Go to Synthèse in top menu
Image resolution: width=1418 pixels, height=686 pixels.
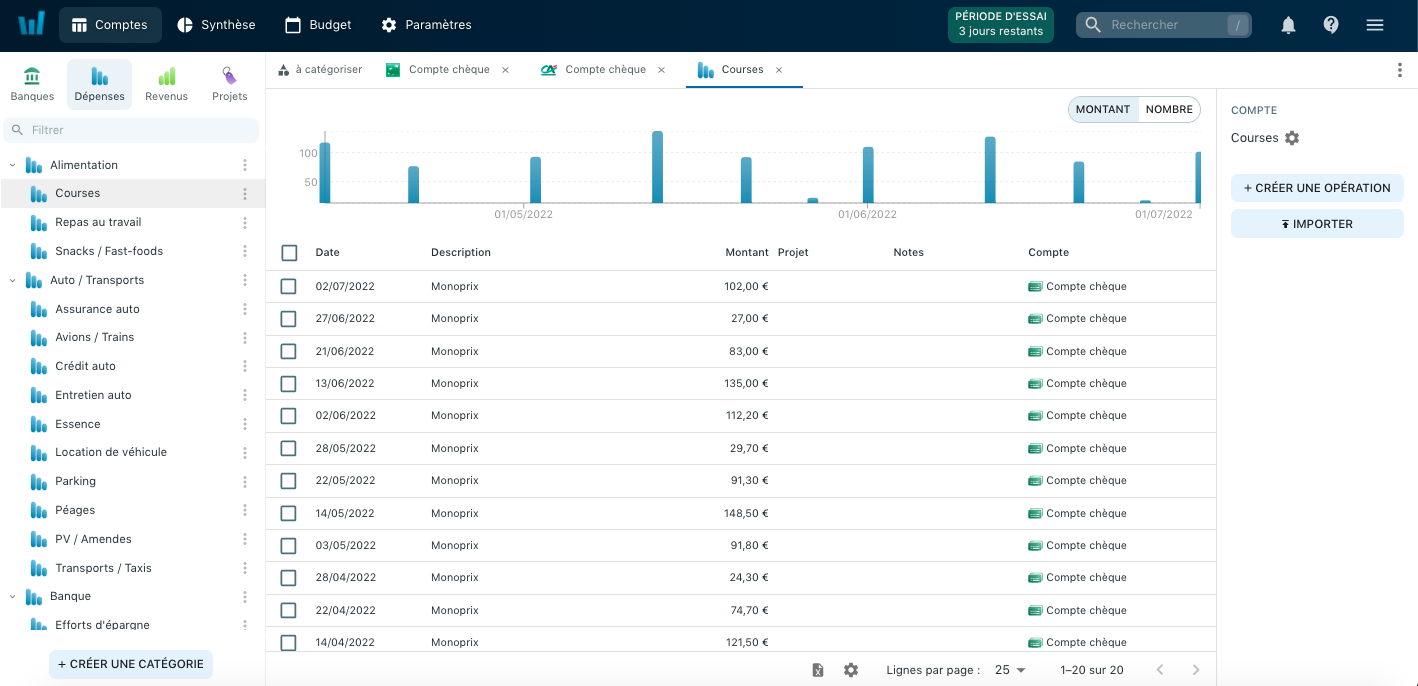tap(216, 25)
